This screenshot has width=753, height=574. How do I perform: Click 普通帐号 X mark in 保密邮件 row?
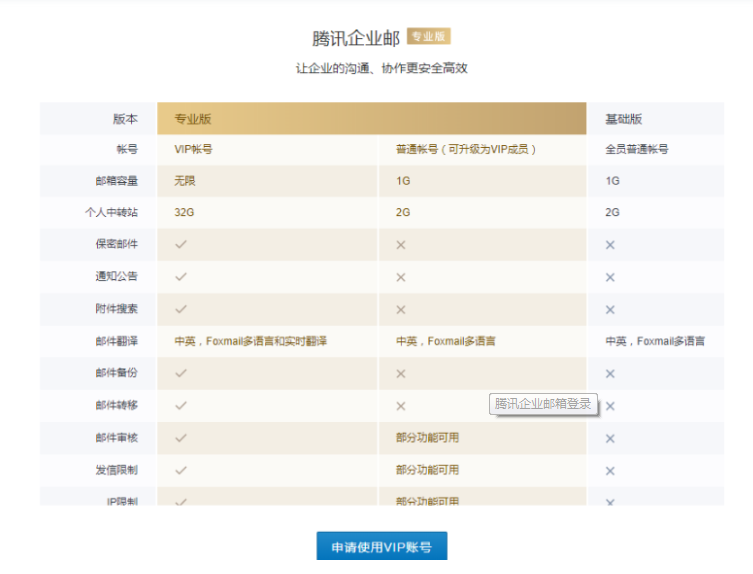tap(401, 244)
